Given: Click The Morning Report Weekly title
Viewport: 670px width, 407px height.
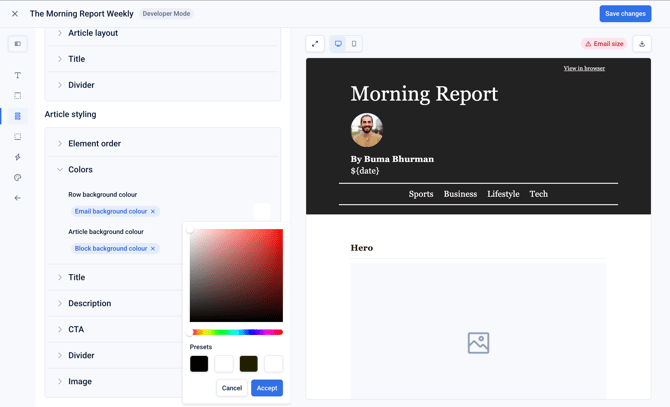Looking at the screenshot, I should 82,14.
